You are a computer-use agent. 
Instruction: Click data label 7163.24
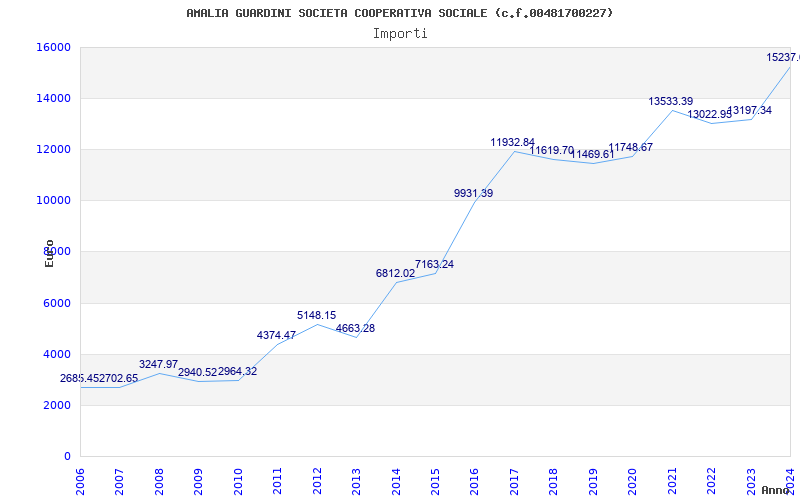(x=434, y=264)
